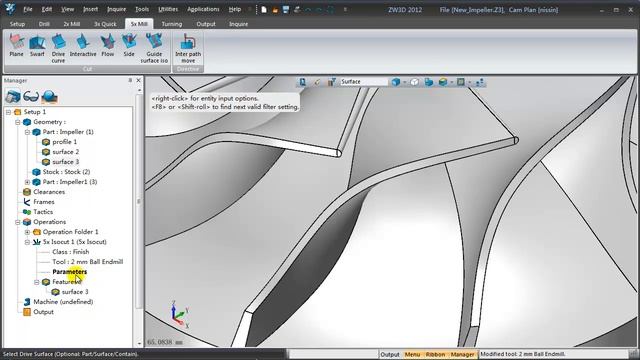640x360 pixels.
Task: Switch to the Turning ribbon tab
Action: click(172, 24)
